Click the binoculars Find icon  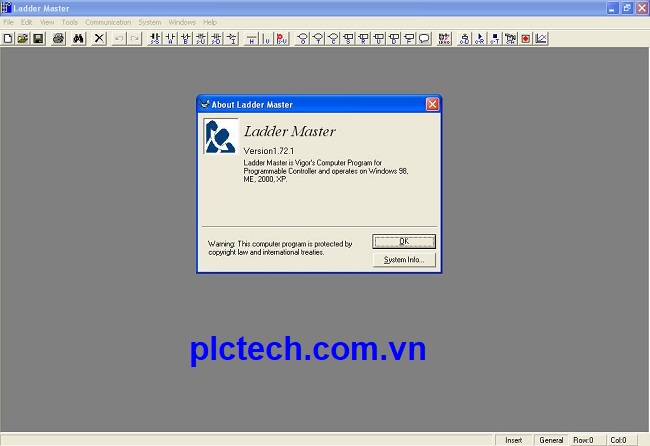pyautogui.click(x=78, y=39)
